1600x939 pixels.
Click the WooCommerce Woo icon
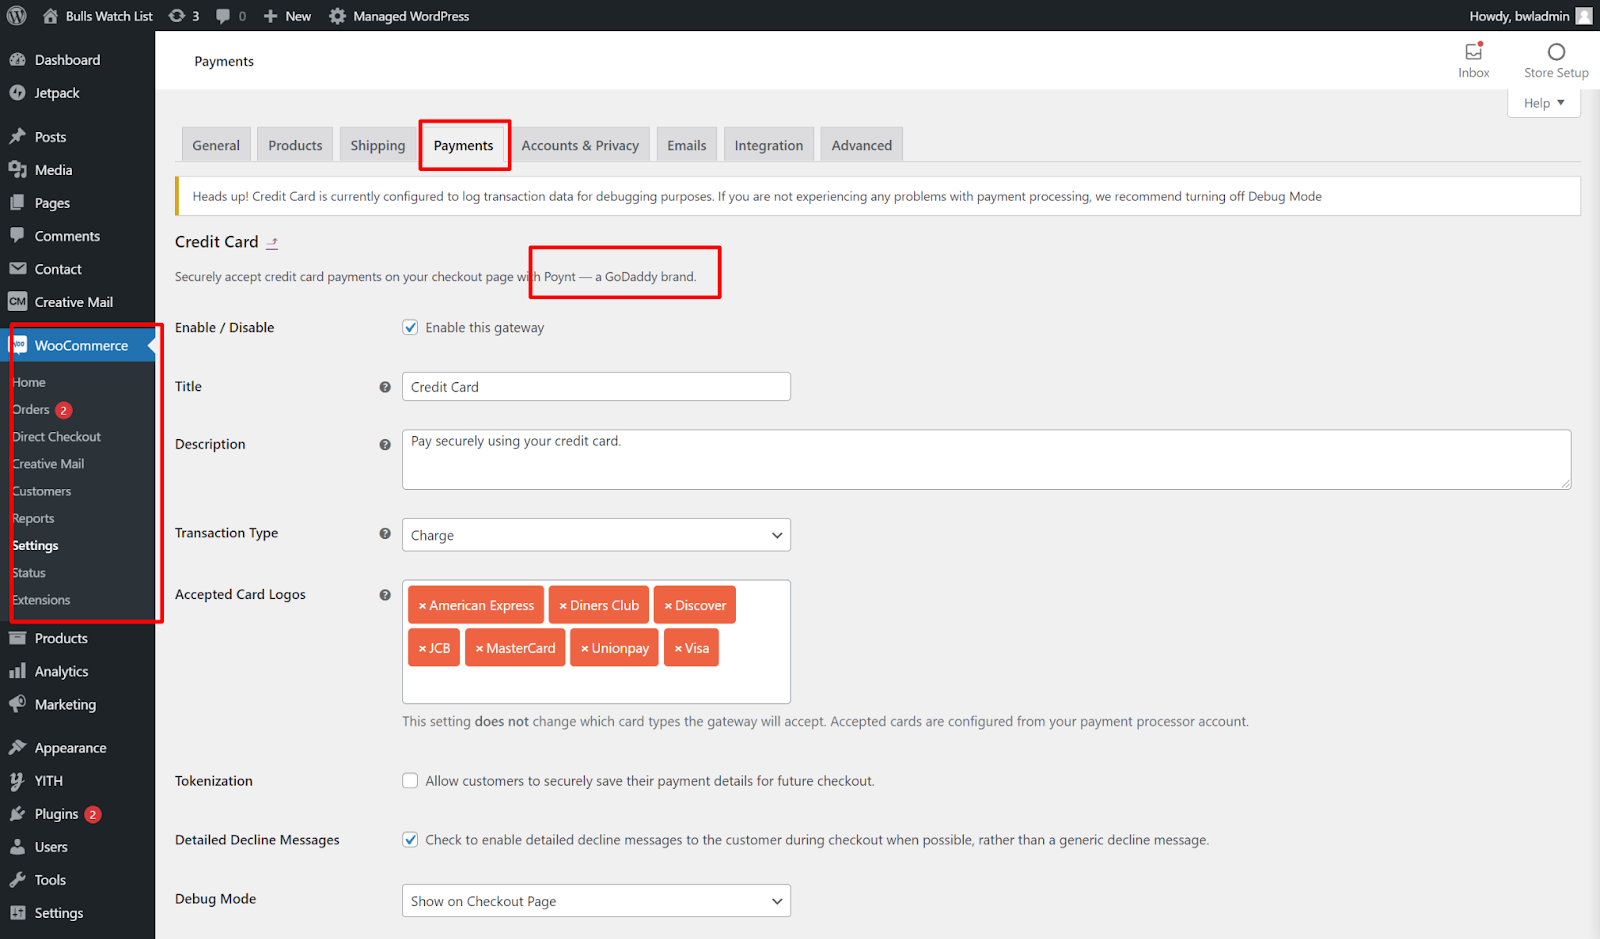pos(19,345)
